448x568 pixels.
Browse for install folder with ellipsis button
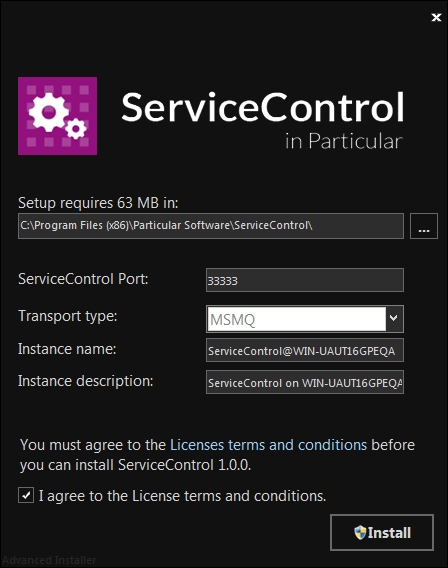point(424,226)
